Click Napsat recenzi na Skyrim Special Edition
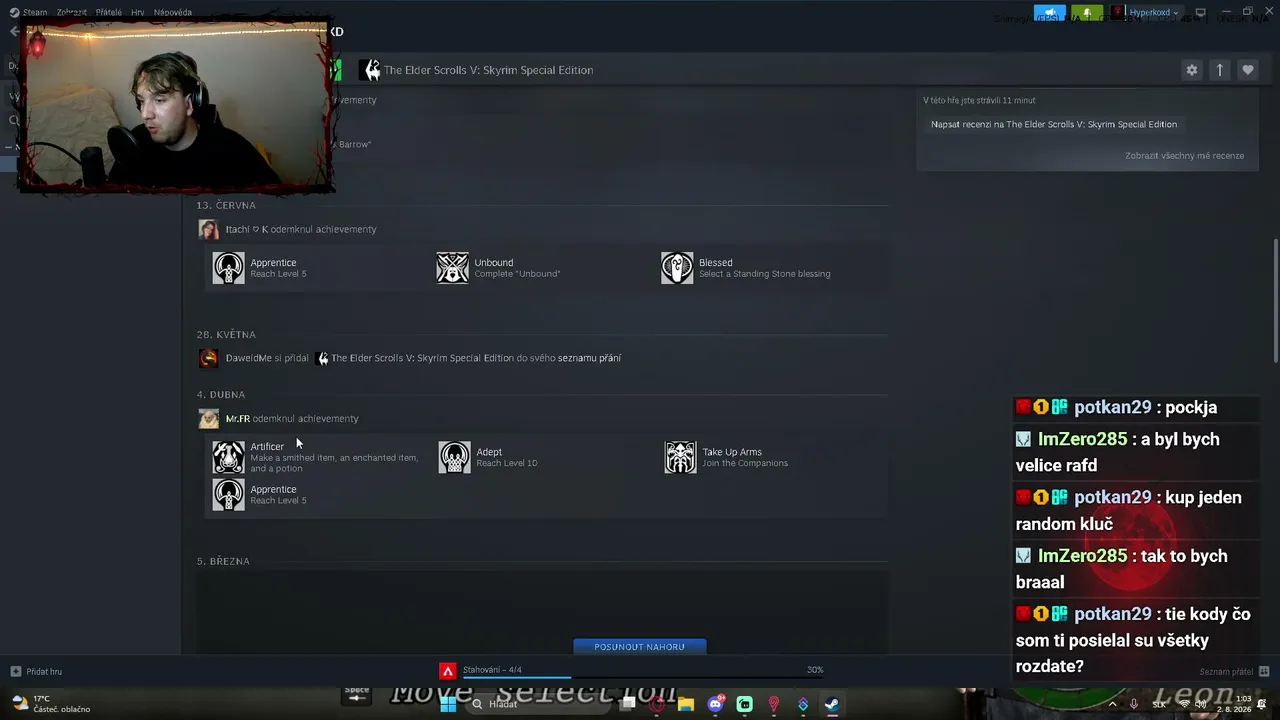1280x720 pixels. pyautogui.click(x=1054, y=125)
